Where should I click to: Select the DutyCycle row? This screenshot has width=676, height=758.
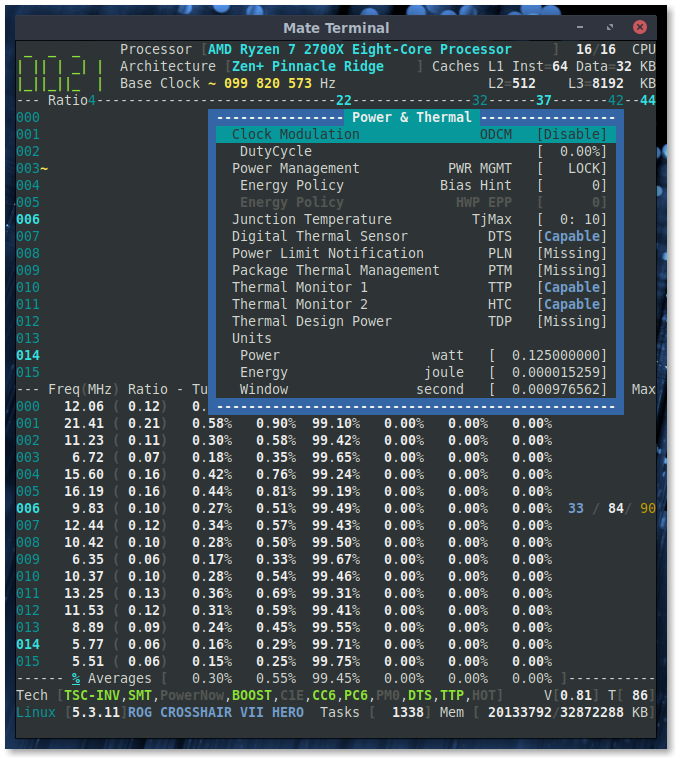(416, 151)
